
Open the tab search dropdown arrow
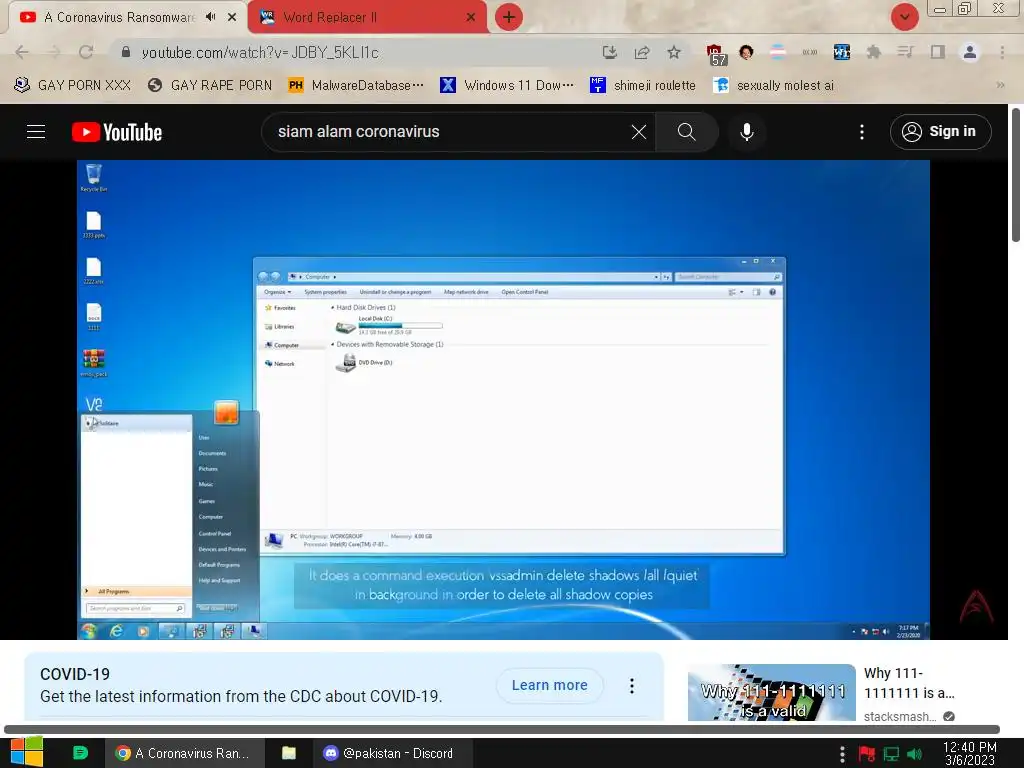[904, 17]
